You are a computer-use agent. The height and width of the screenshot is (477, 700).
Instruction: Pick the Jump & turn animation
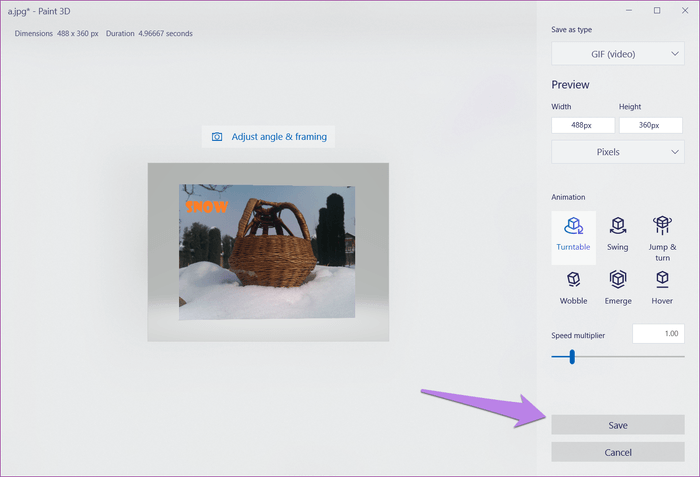[662, 238]
